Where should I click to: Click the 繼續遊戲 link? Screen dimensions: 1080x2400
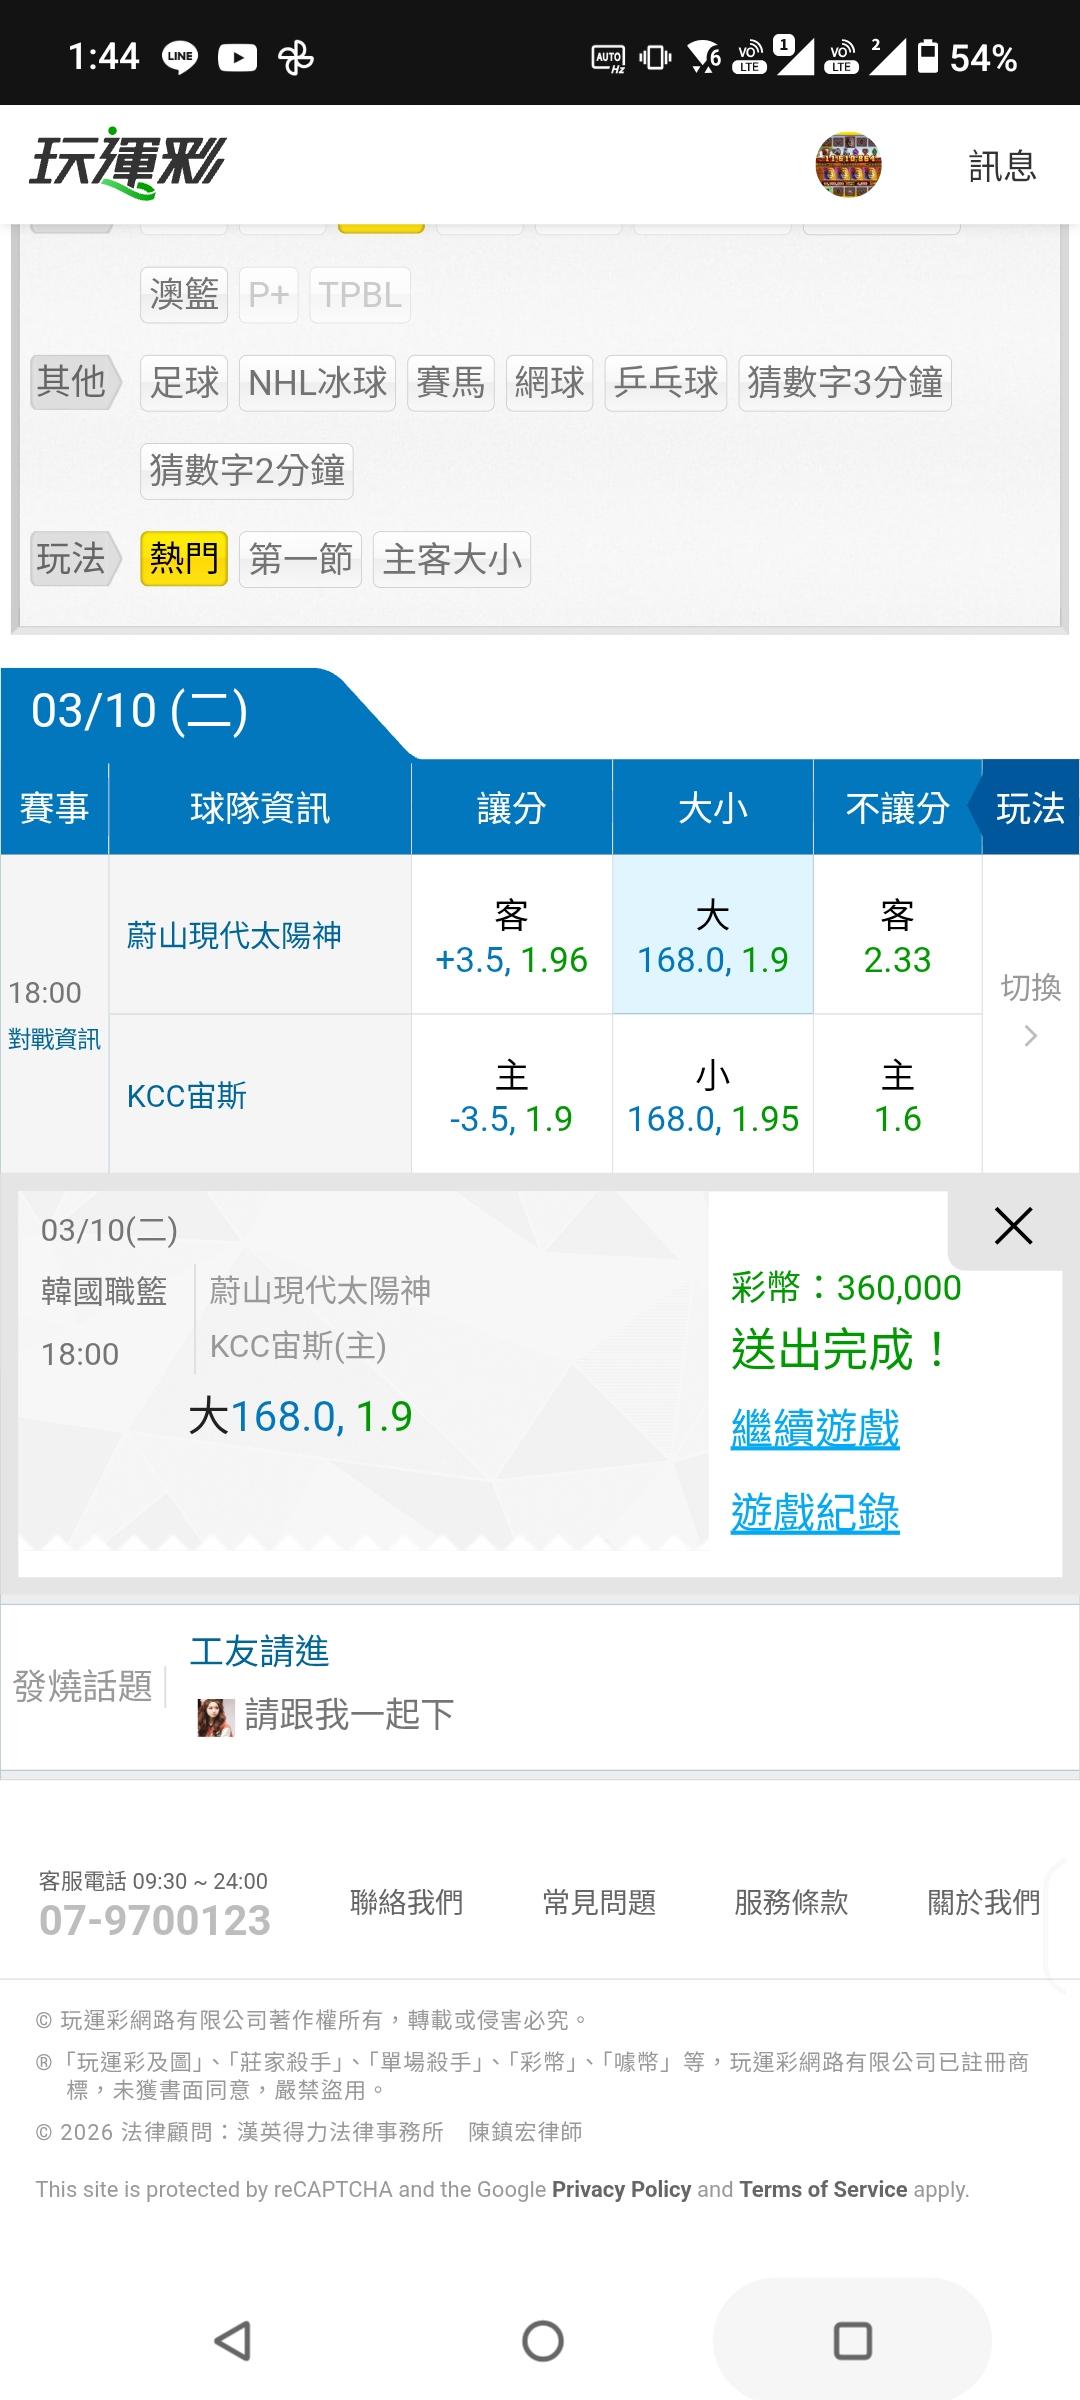(x=815, y=1428)
